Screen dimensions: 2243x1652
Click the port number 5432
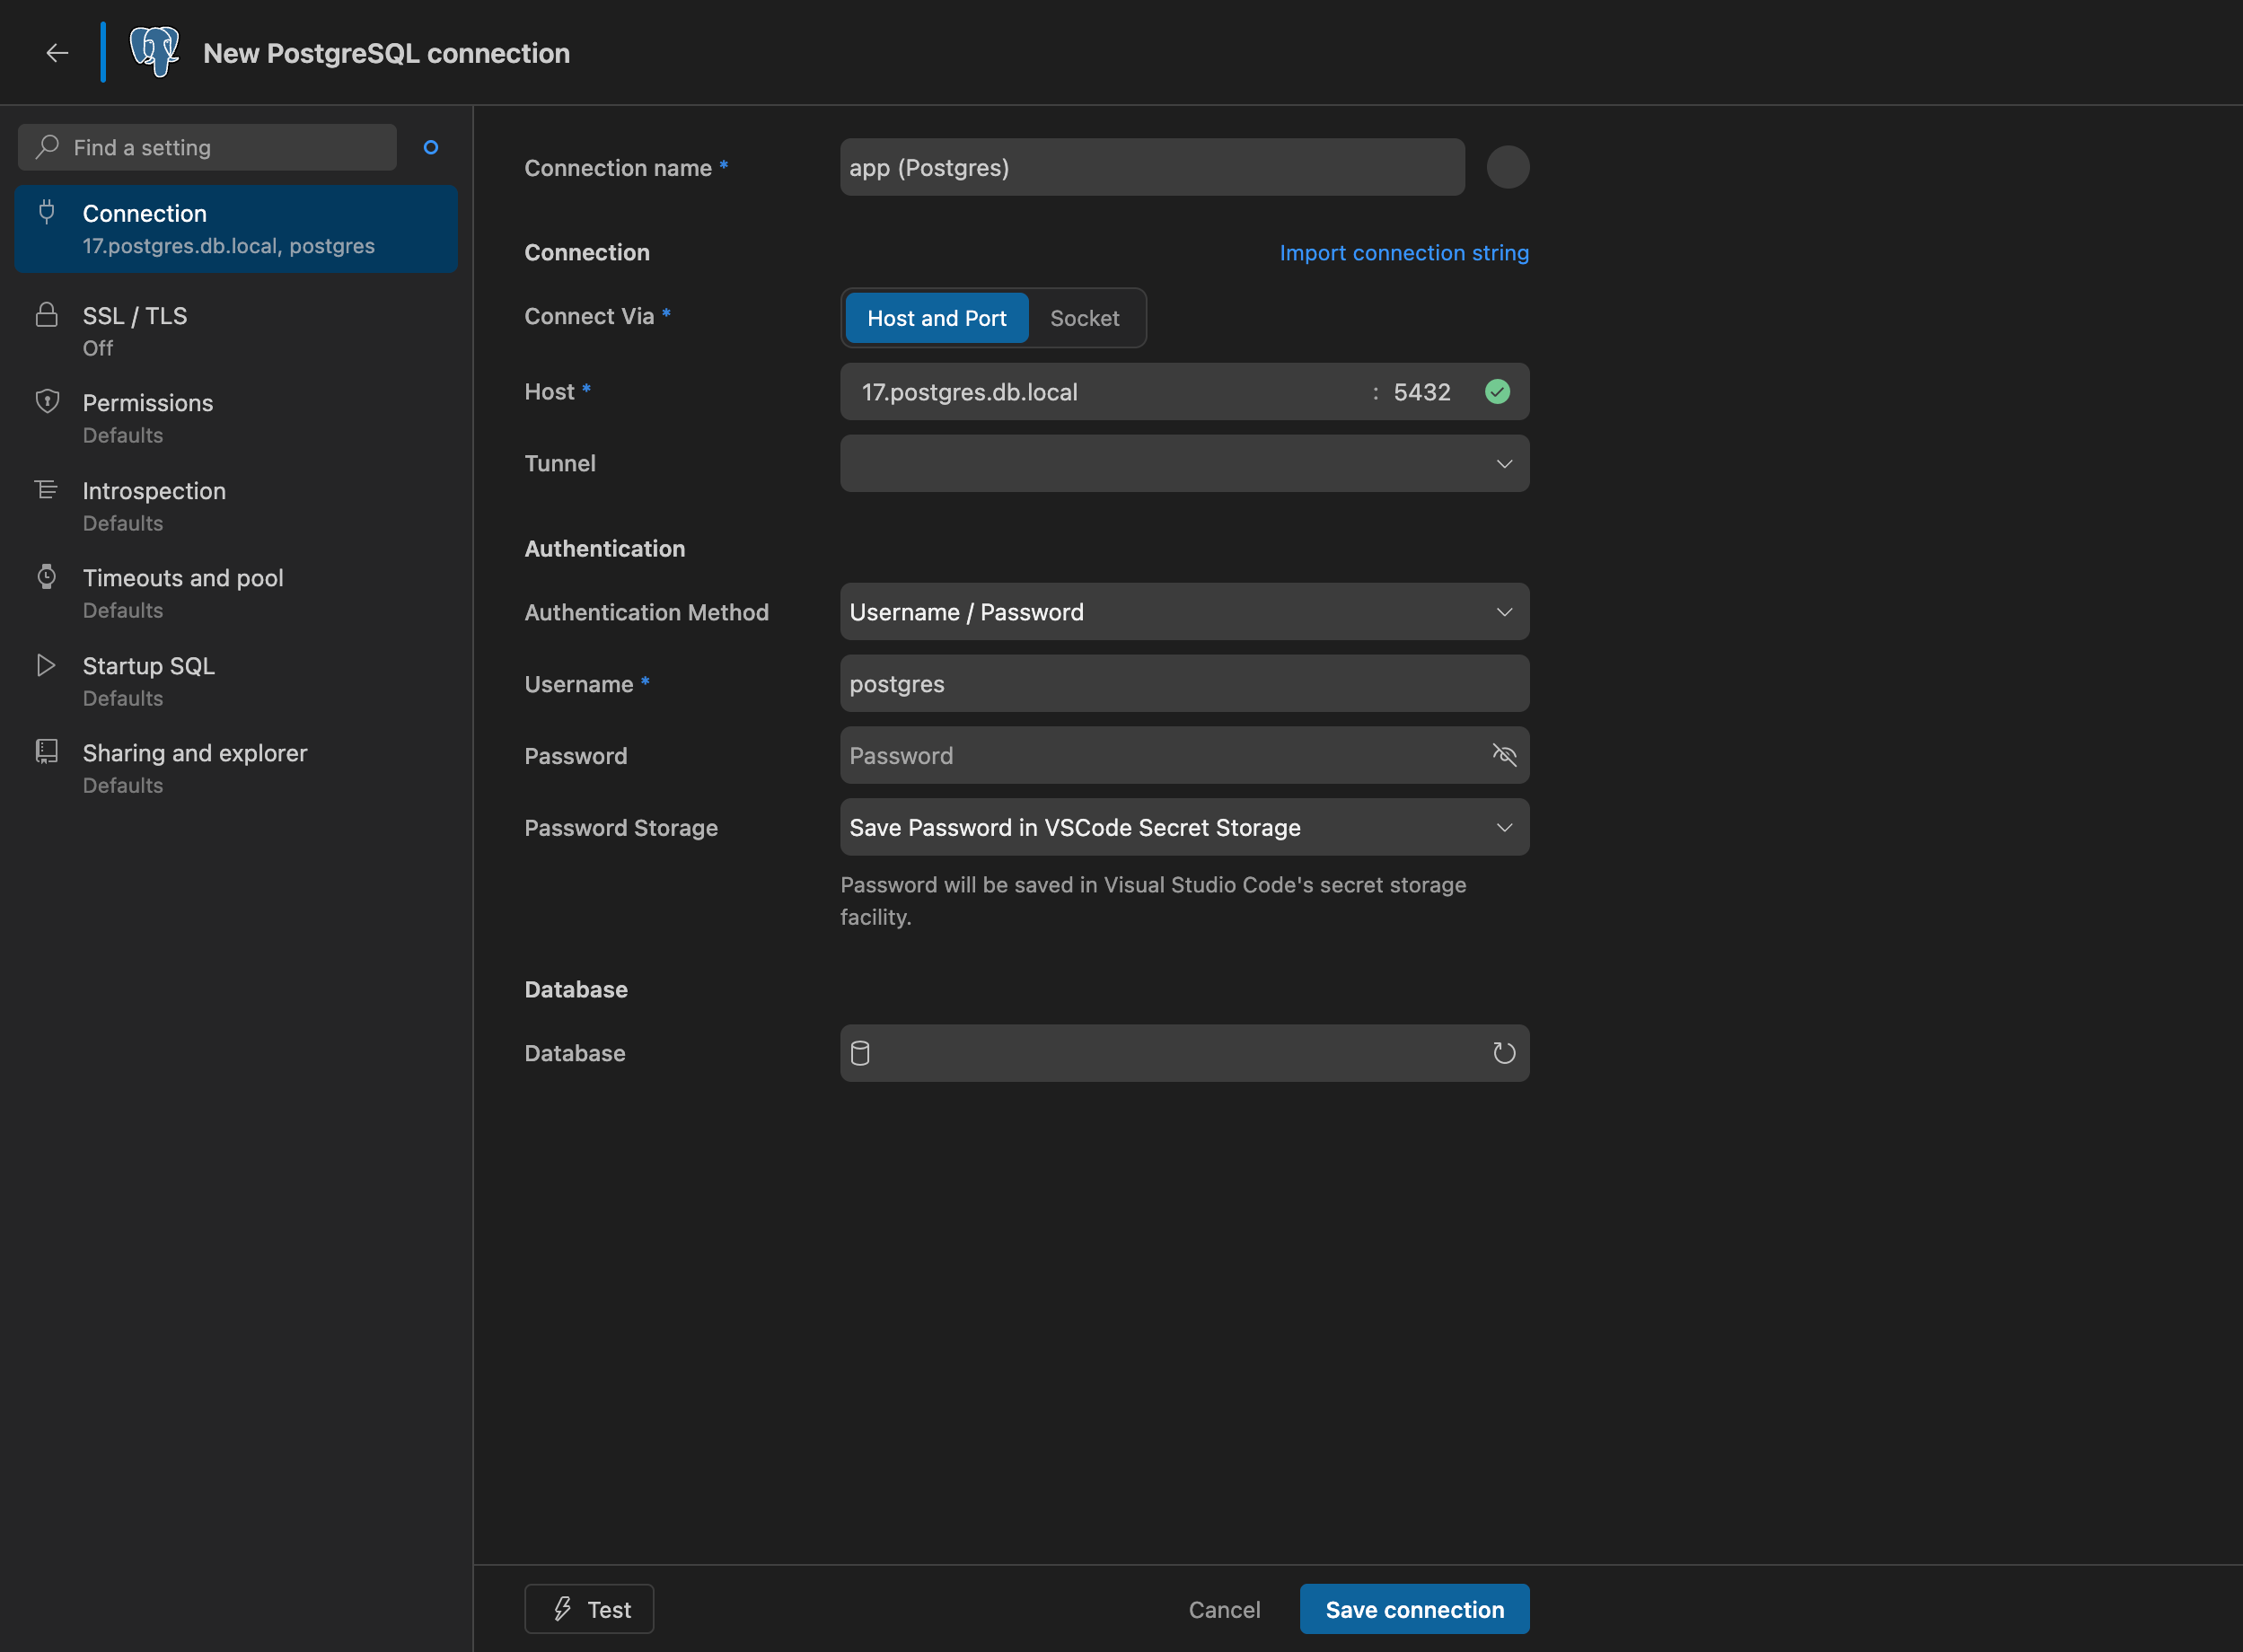pyautogui.click(x=1422, y=392)
